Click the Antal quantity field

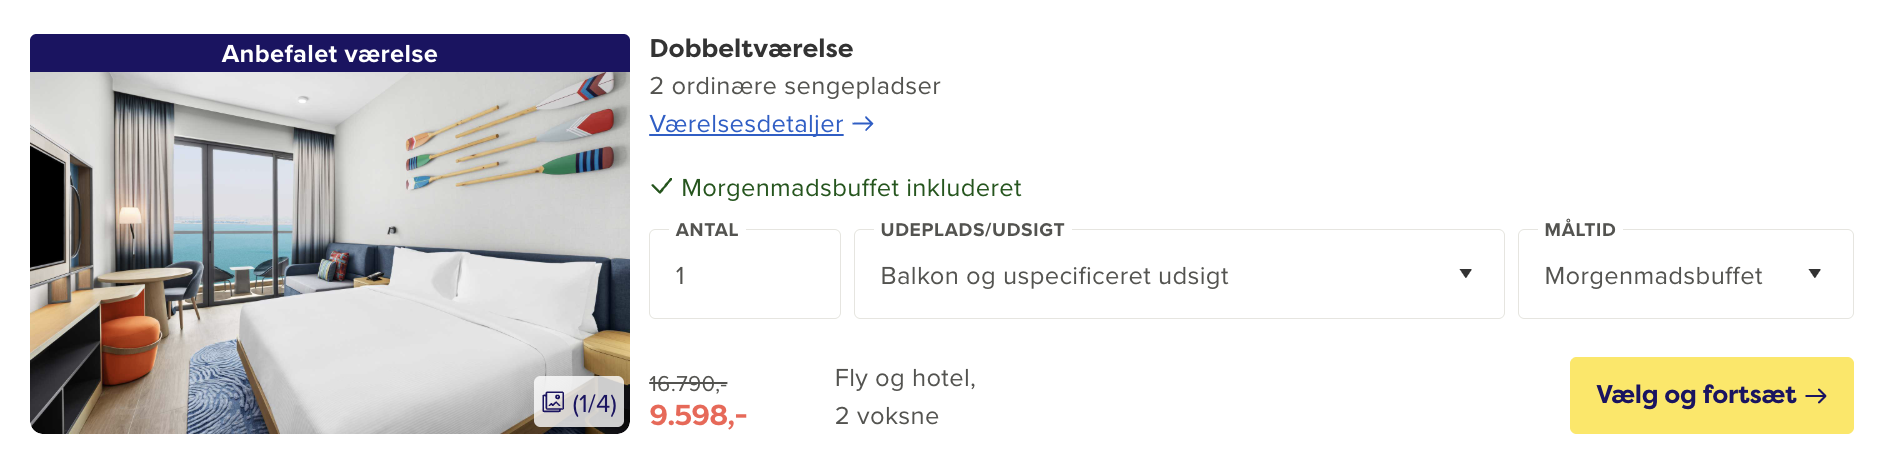(744, 275)
